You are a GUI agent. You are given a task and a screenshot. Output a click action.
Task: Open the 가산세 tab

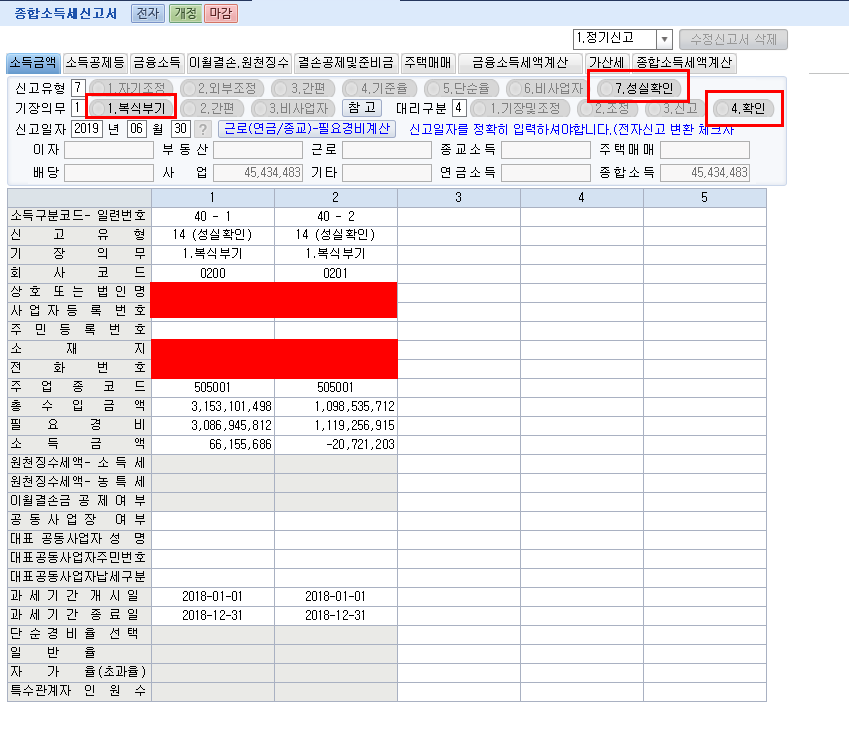[x=606, y=63]
